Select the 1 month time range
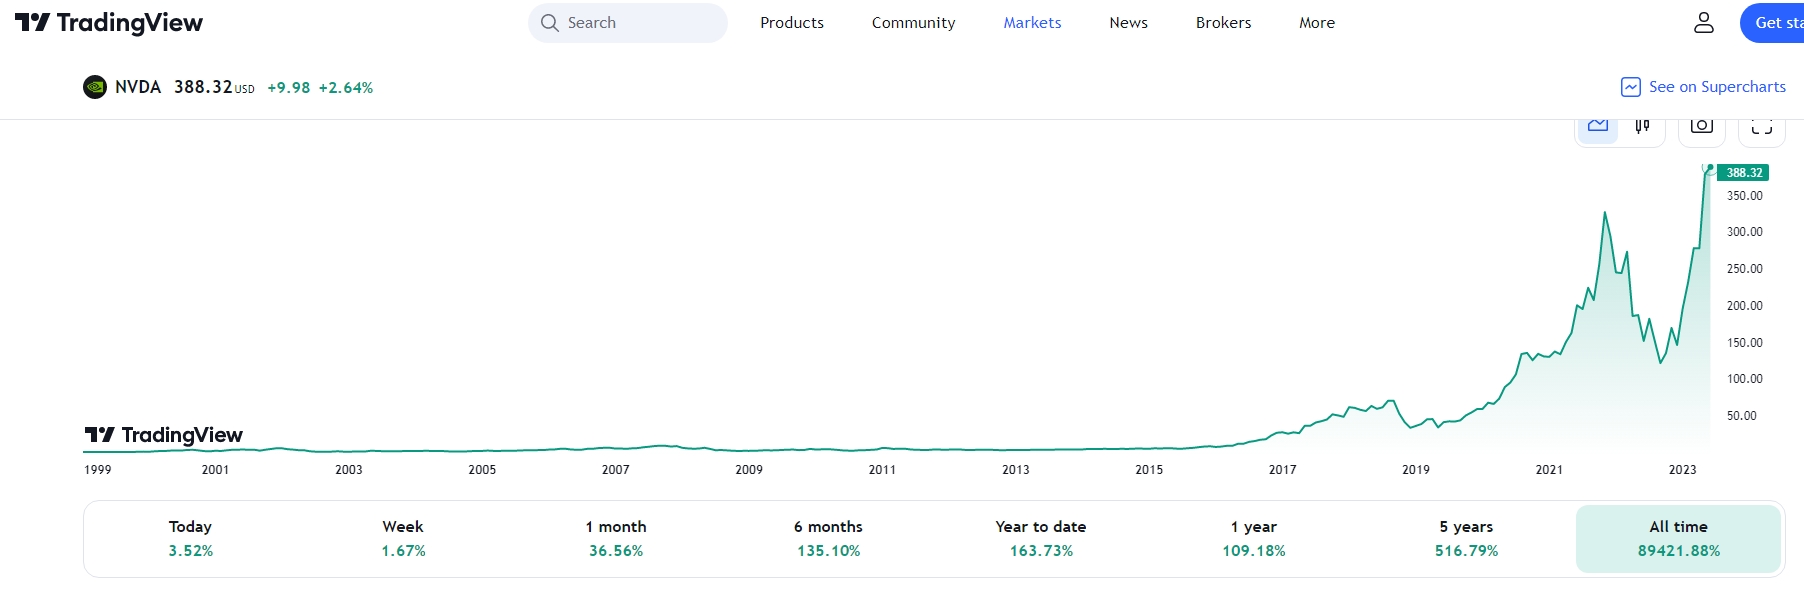This screenshot has width=1804, height=615. (x=616, y=538)
